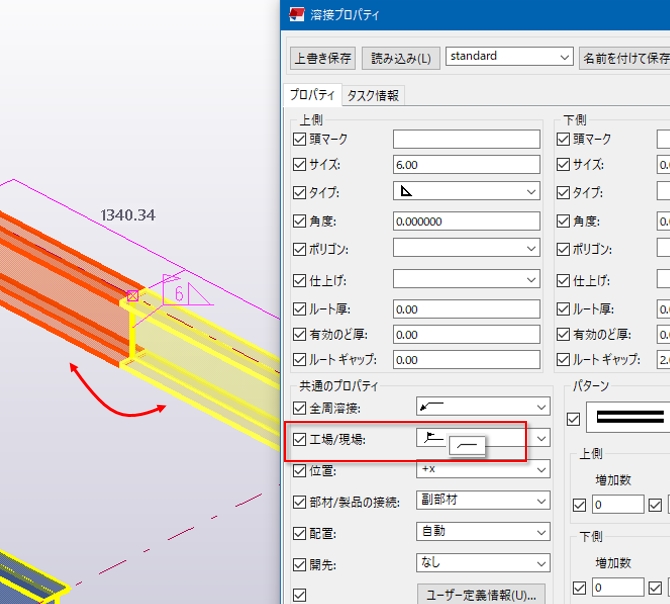Select the plain line weld option popup

(x=467, y=446)
